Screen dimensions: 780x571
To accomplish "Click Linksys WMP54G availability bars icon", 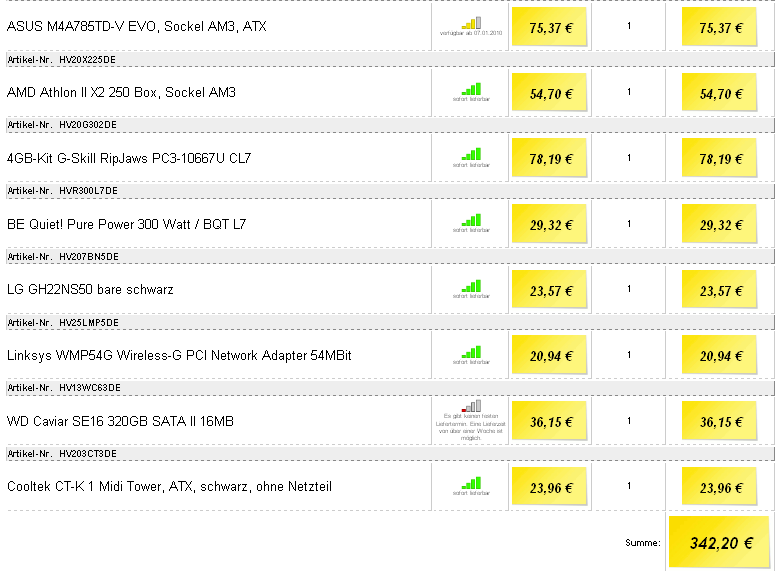I will tap(471, 352).
